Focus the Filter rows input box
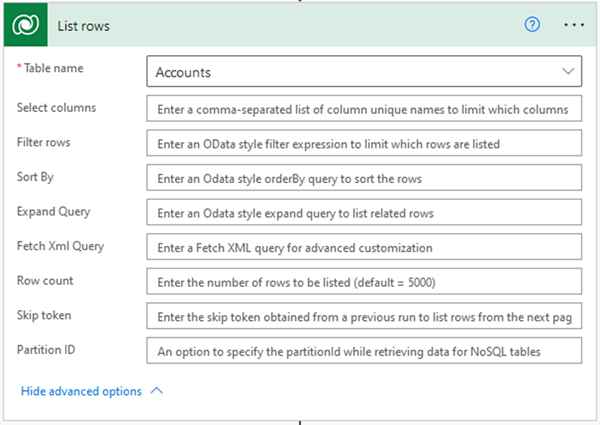The height and width of the screenshot is (425, 600). 364,143
